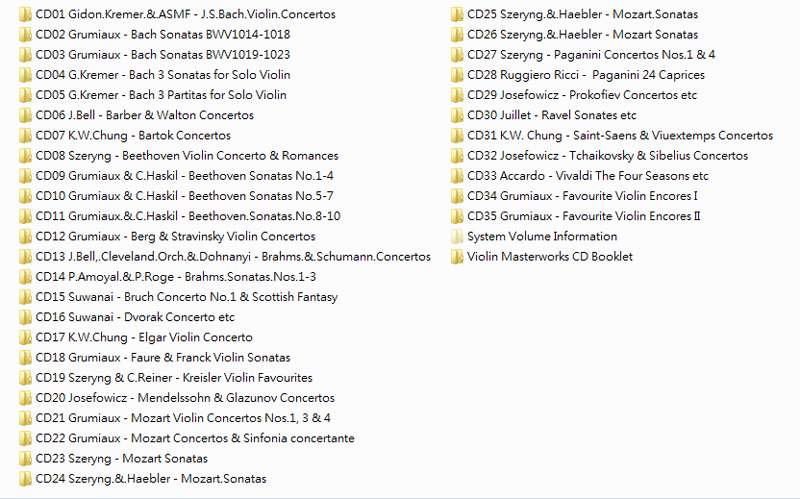Click folder icon beside CD07 K.W.Chung Bartok Concertos

tap(24, 136)
